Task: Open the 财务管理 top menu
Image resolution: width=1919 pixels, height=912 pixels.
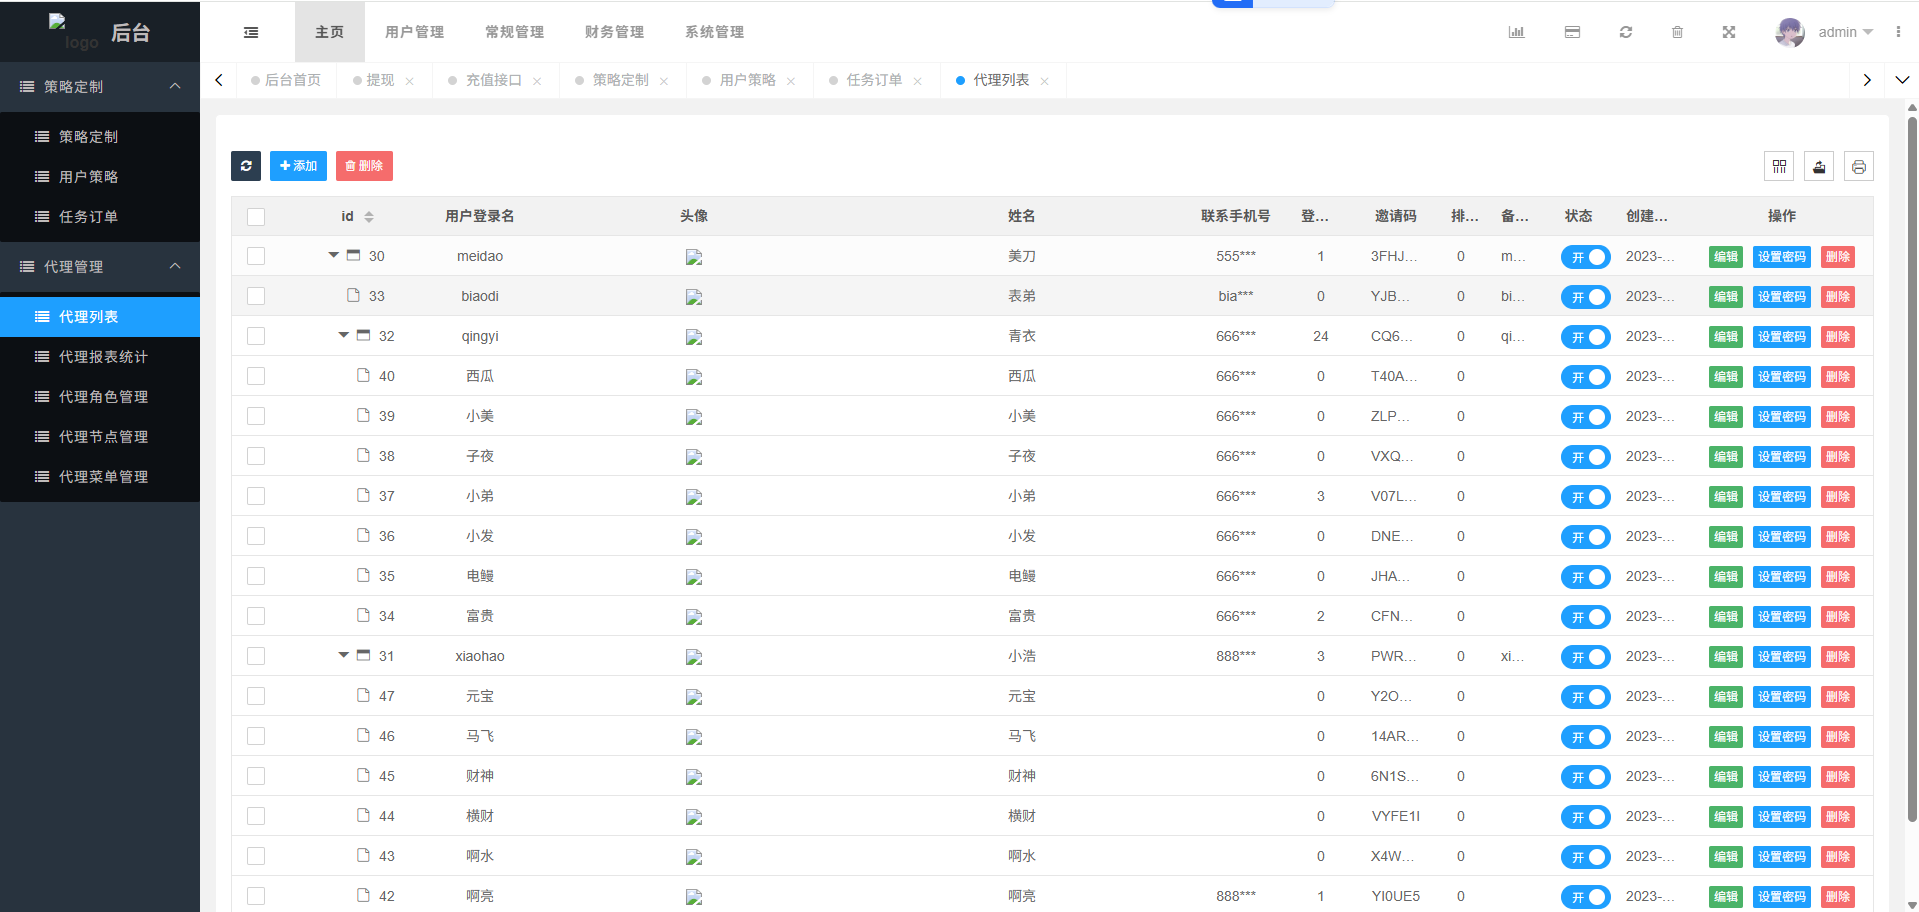Action: coord(614,32)
